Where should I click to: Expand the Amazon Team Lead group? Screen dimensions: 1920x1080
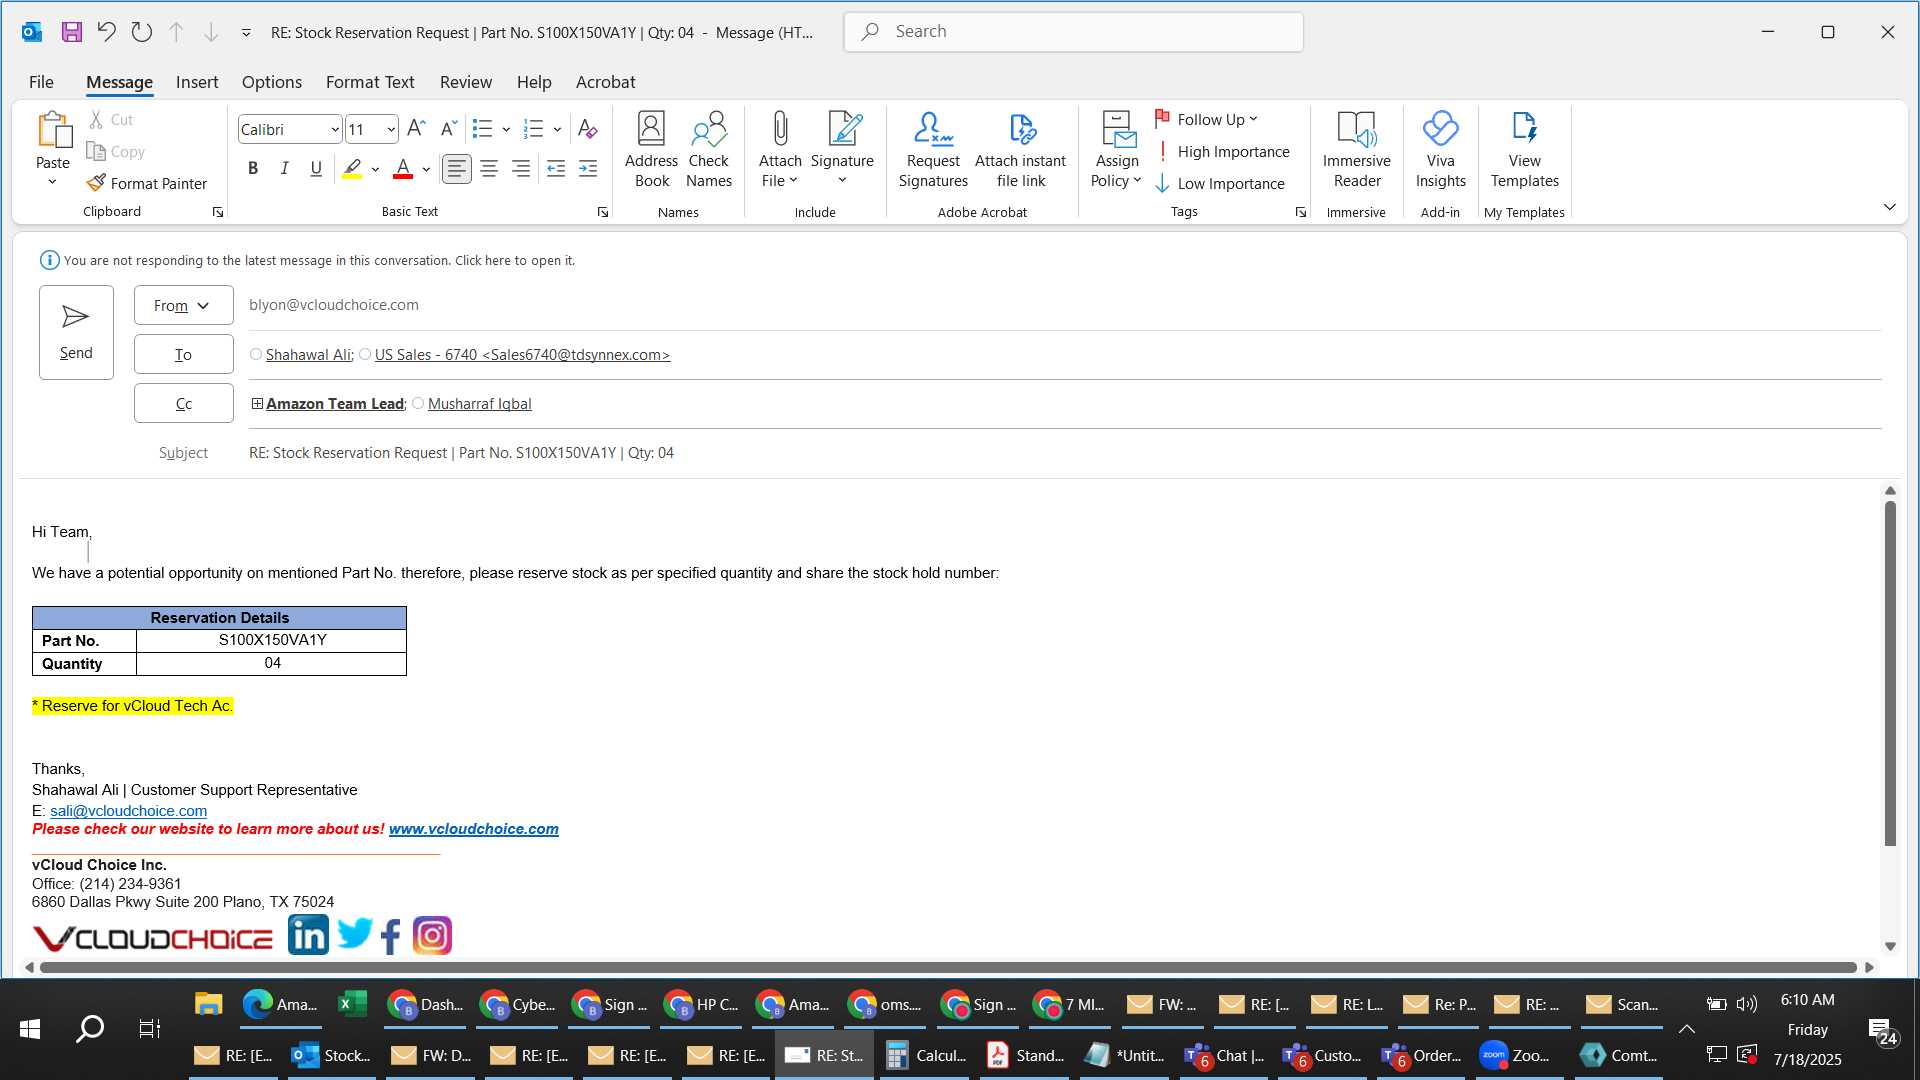[257, 404]
